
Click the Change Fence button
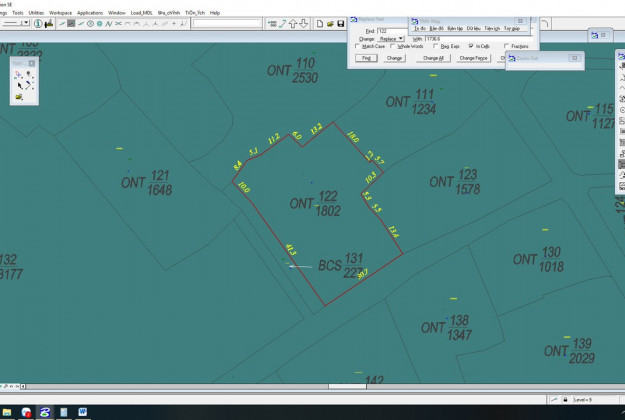point(473,58)
